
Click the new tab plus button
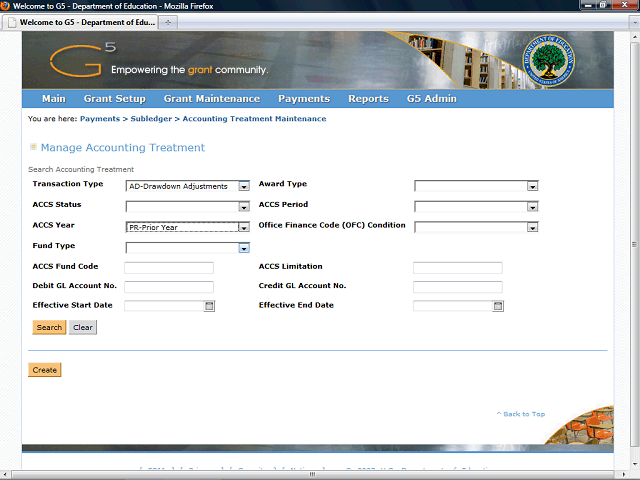(168, 22)
